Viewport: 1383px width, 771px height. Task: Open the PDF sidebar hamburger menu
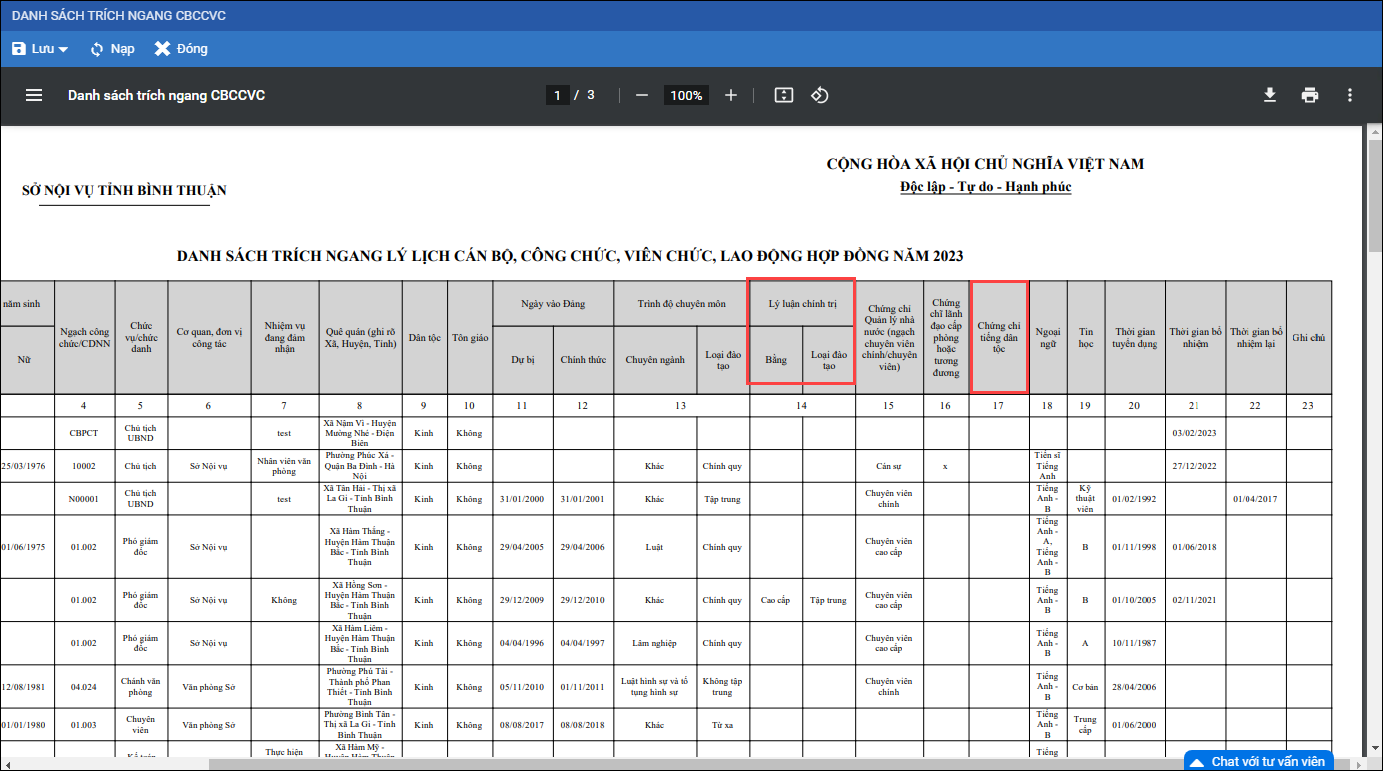click(x=34, y=95)
